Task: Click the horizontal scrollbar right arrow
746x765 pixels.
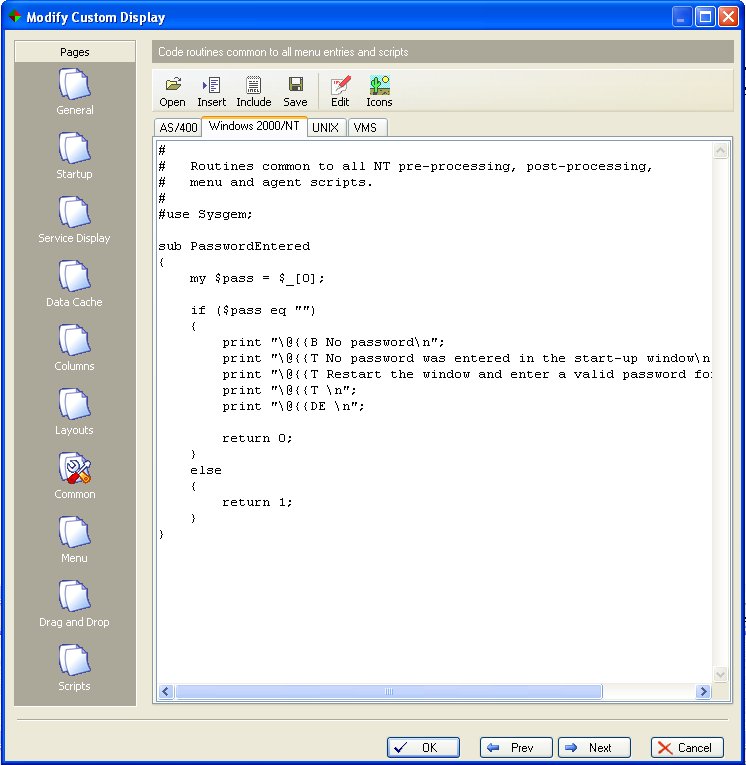Action: (704, 692)
